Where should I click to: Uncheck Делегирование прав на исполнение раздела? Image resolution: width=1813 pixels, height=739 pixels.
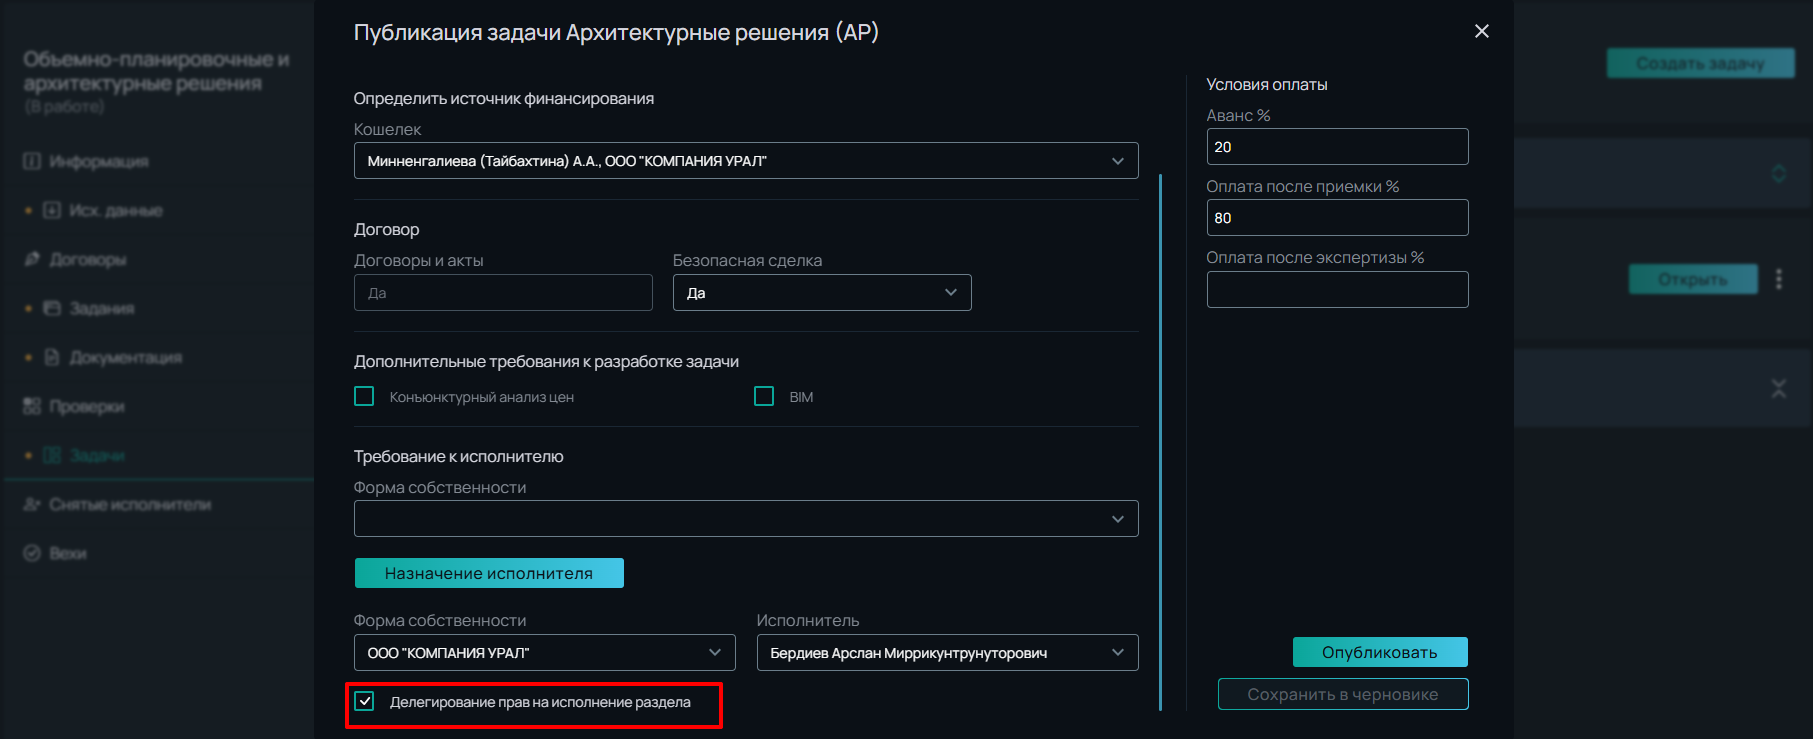coord(365,701)
